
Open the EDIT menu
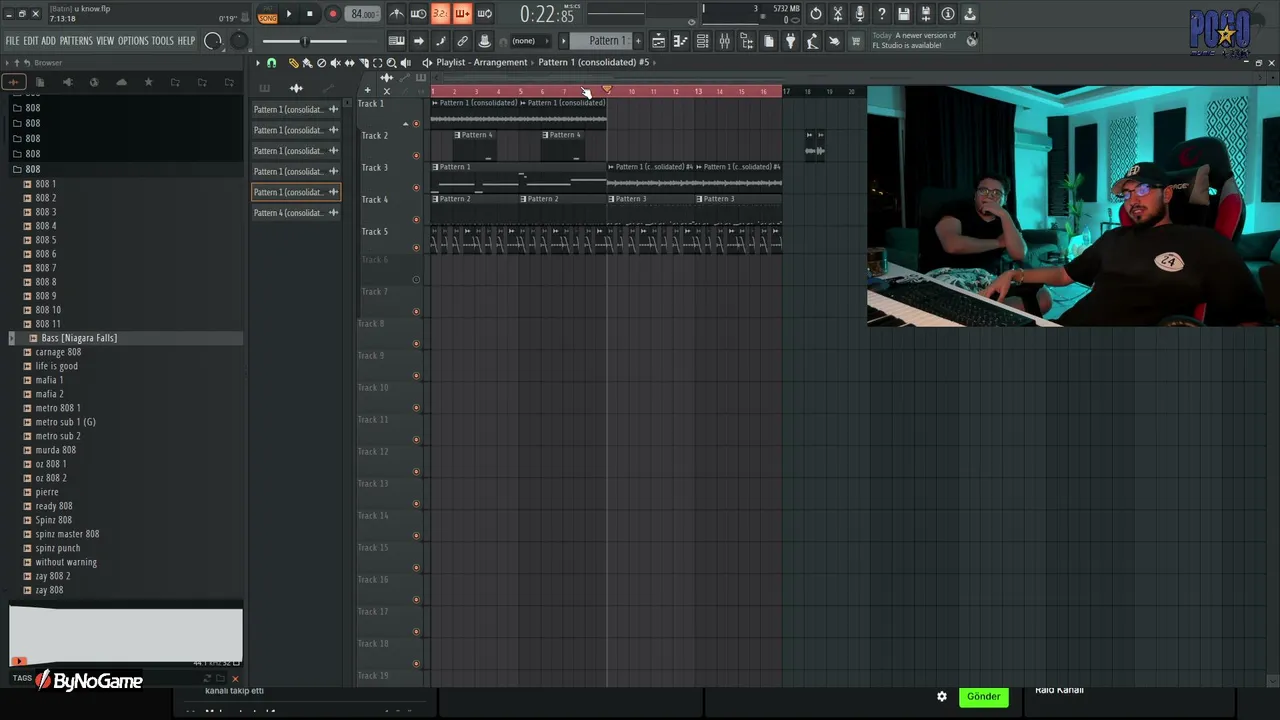click(31, 41)
